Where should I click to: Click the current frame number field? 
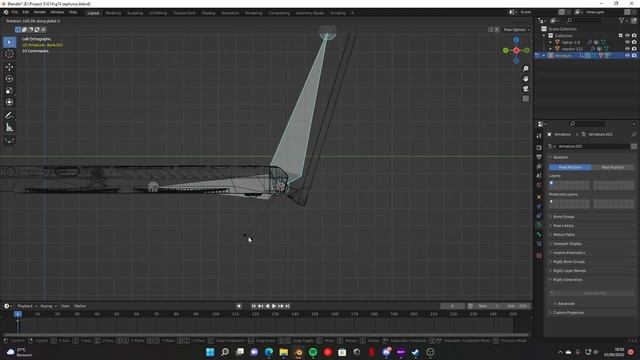tap(452, 306)
